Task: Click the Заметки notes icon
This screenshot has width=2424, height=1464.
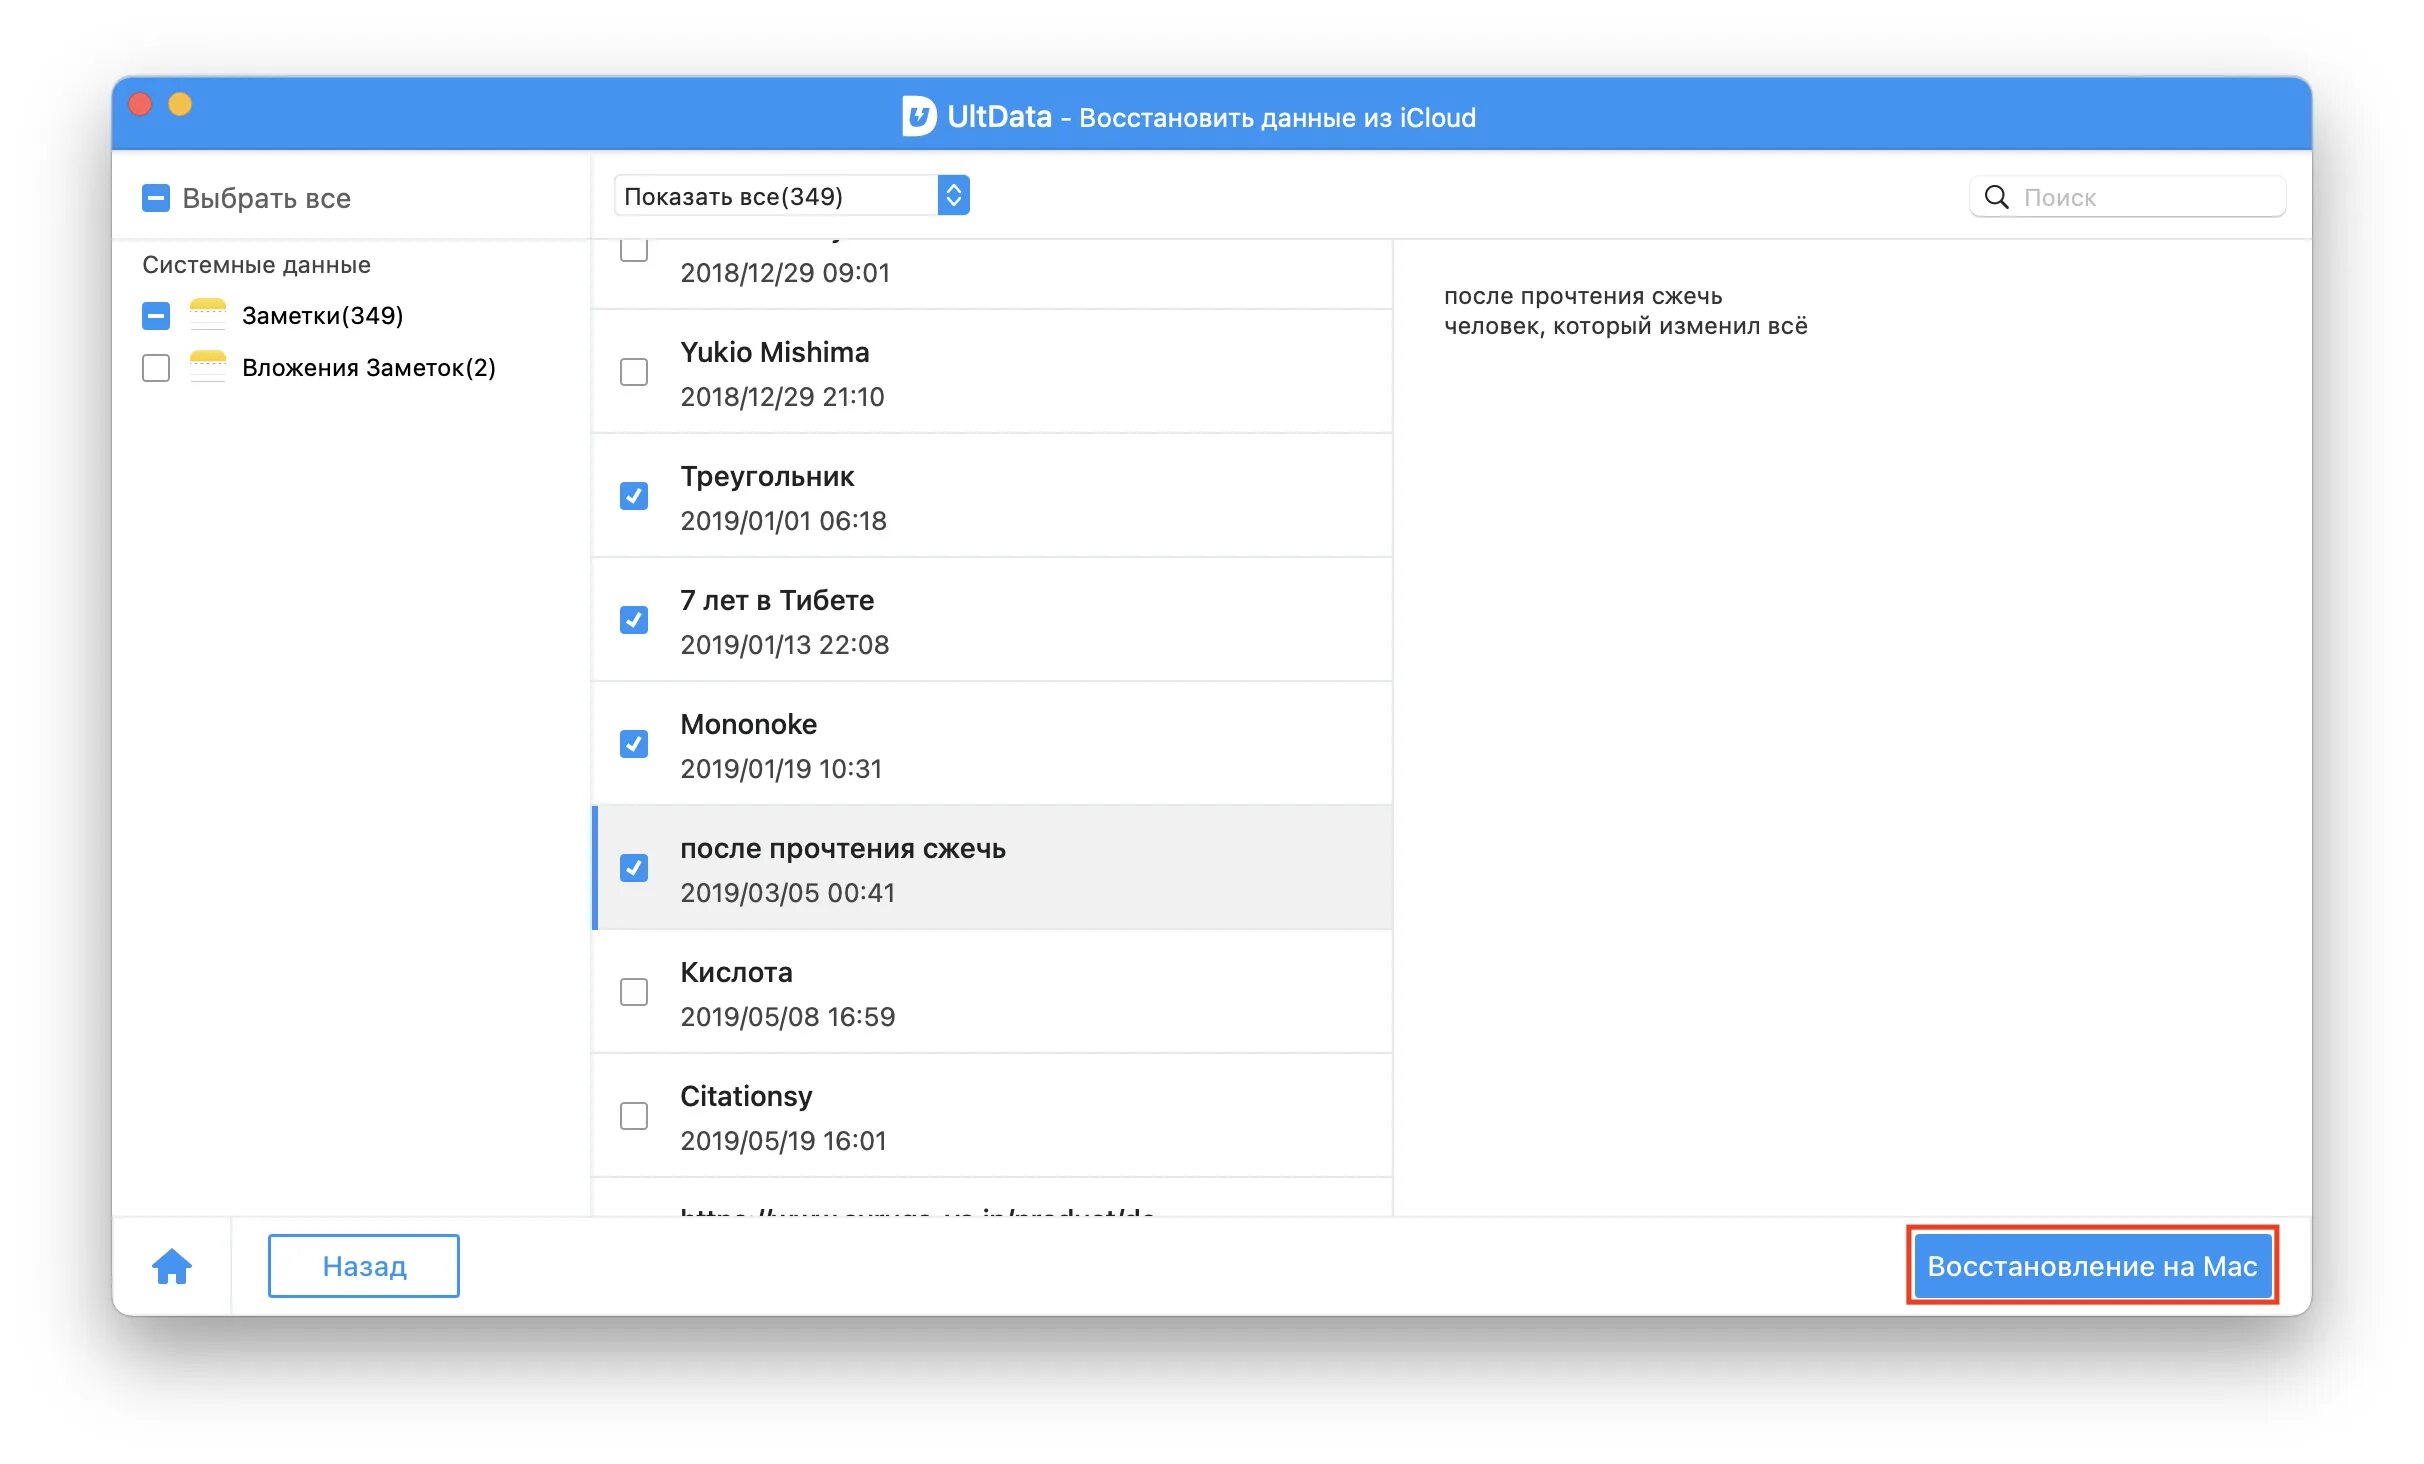Action: click(x=208, y=315)
